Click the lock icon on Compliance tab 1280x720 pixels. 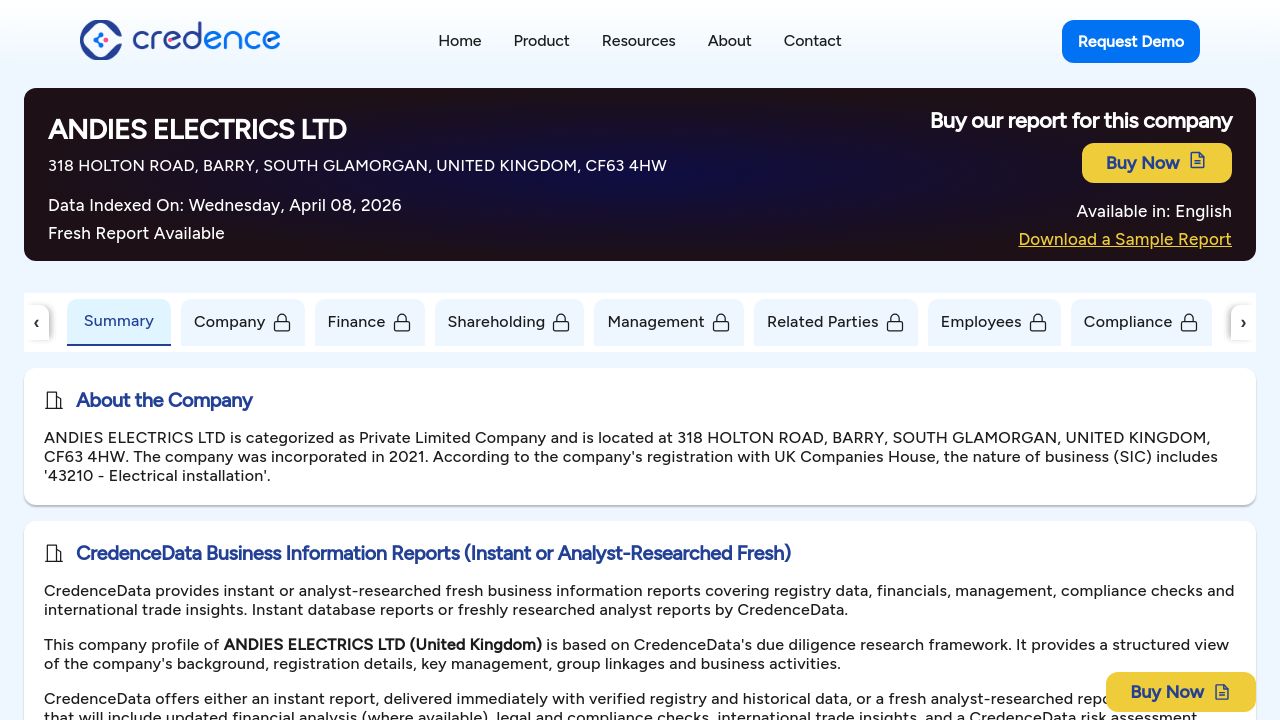pos(1189,322)
